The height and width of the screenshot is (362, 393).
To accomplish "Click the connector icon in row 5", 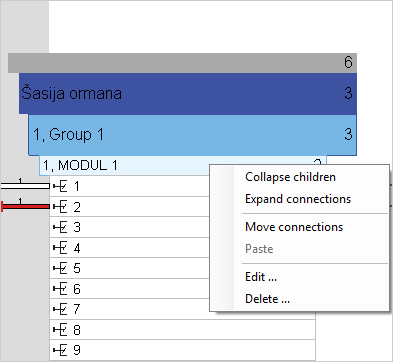I will click(x=60, y=268).
